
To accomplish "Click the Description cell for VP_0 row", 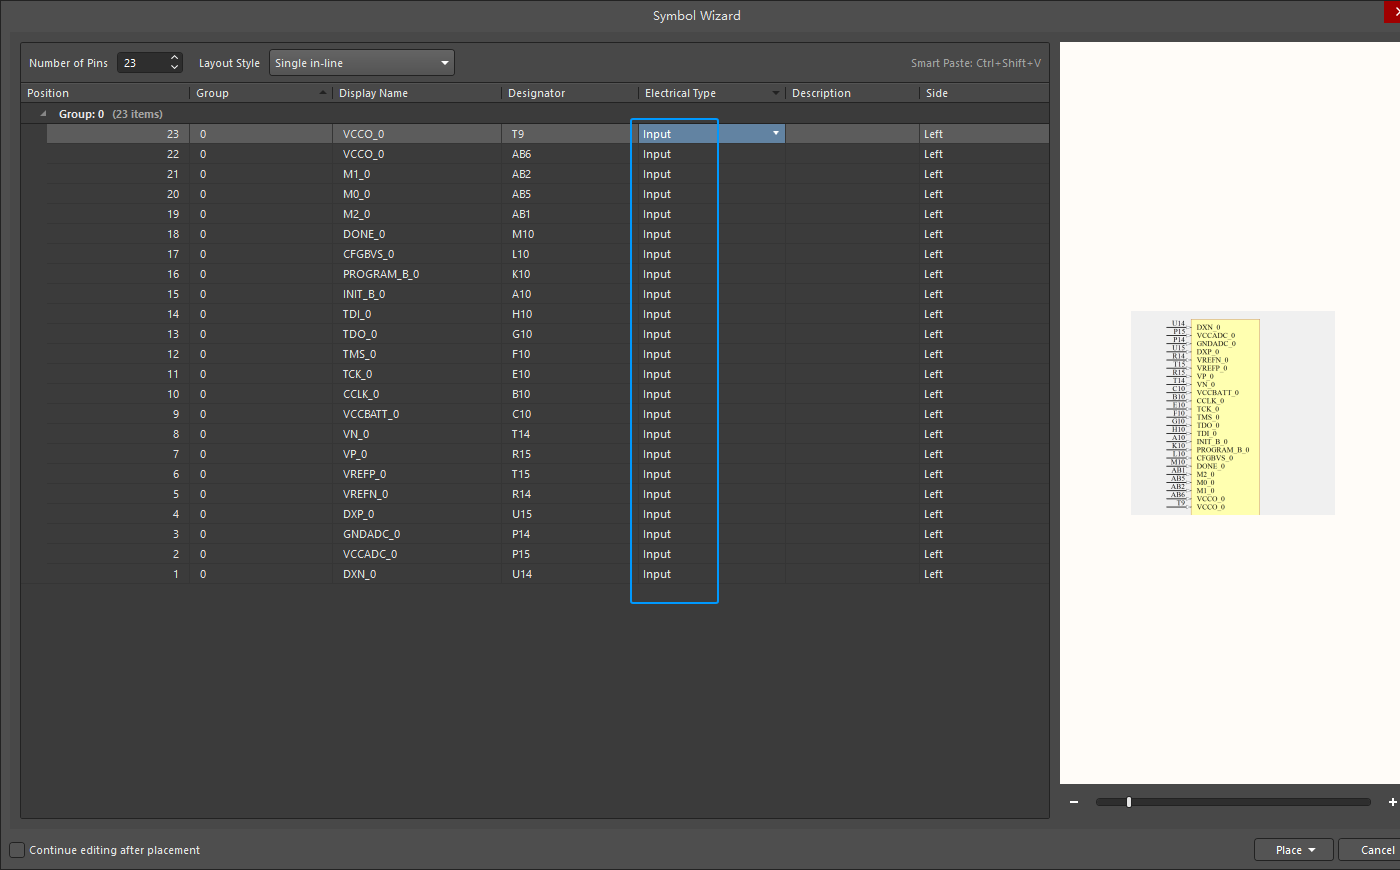I will 852,454.
